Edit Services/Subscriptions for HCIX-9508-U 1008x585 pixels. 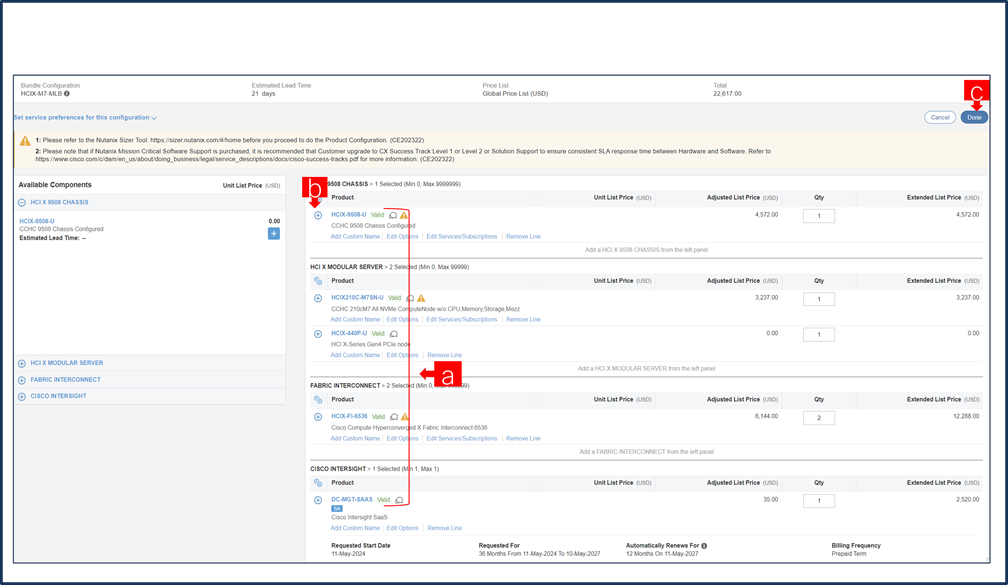(462, 237)
